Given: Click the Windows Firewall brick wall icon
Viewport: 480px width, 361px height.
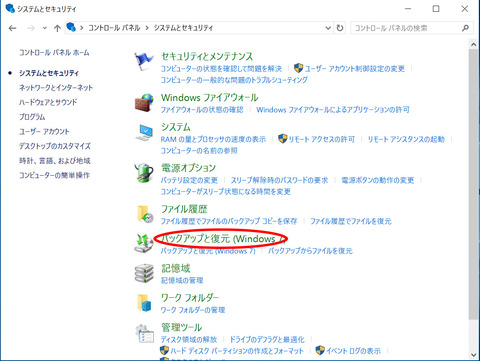Looking at the screenshot, I should point(144,102).
